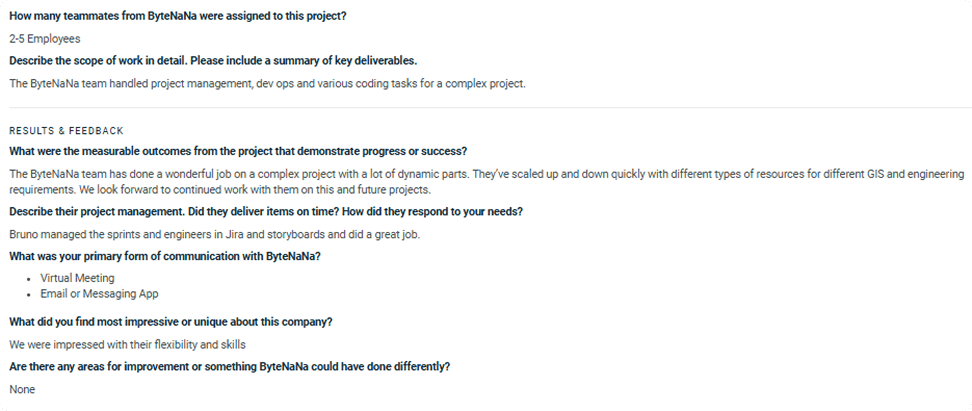Click the 'None' answer text
972x411 pixels.
(22, 389)
